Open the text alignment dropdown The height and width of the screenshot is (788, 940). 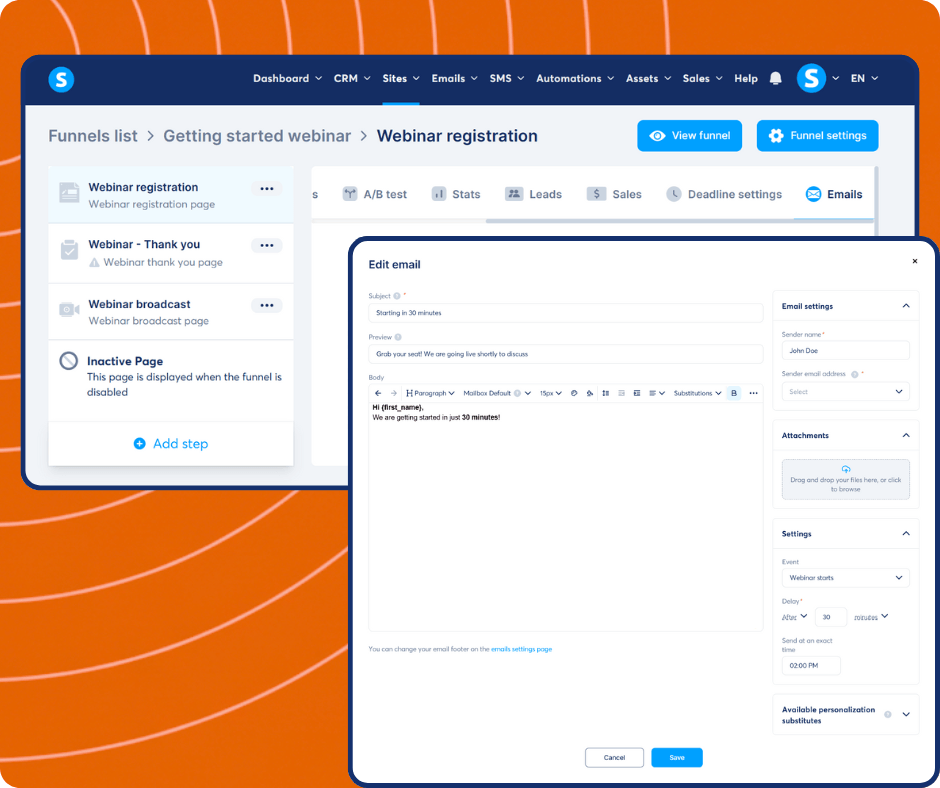[x=656, y=393]
